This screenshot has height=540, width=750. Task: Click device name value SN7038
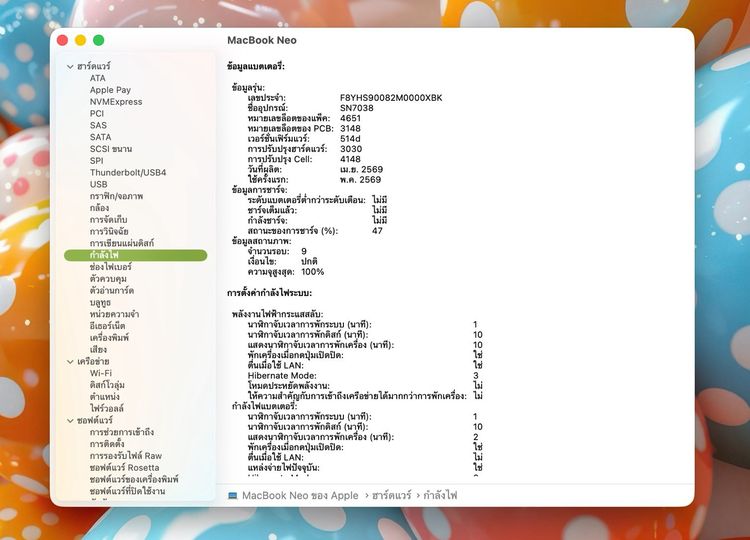357,108
